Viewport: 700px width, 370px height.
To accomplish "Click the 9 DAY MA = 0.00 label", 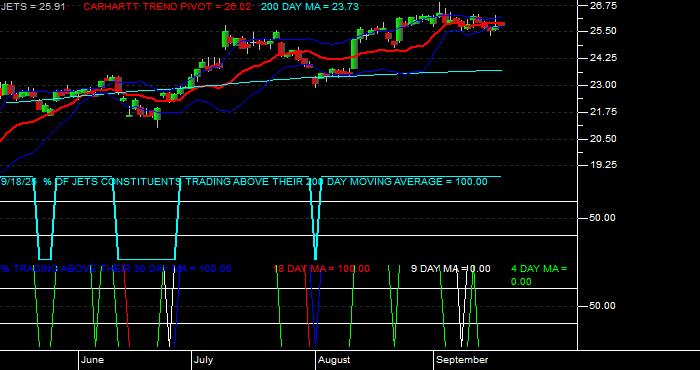I will click(450, 269).
